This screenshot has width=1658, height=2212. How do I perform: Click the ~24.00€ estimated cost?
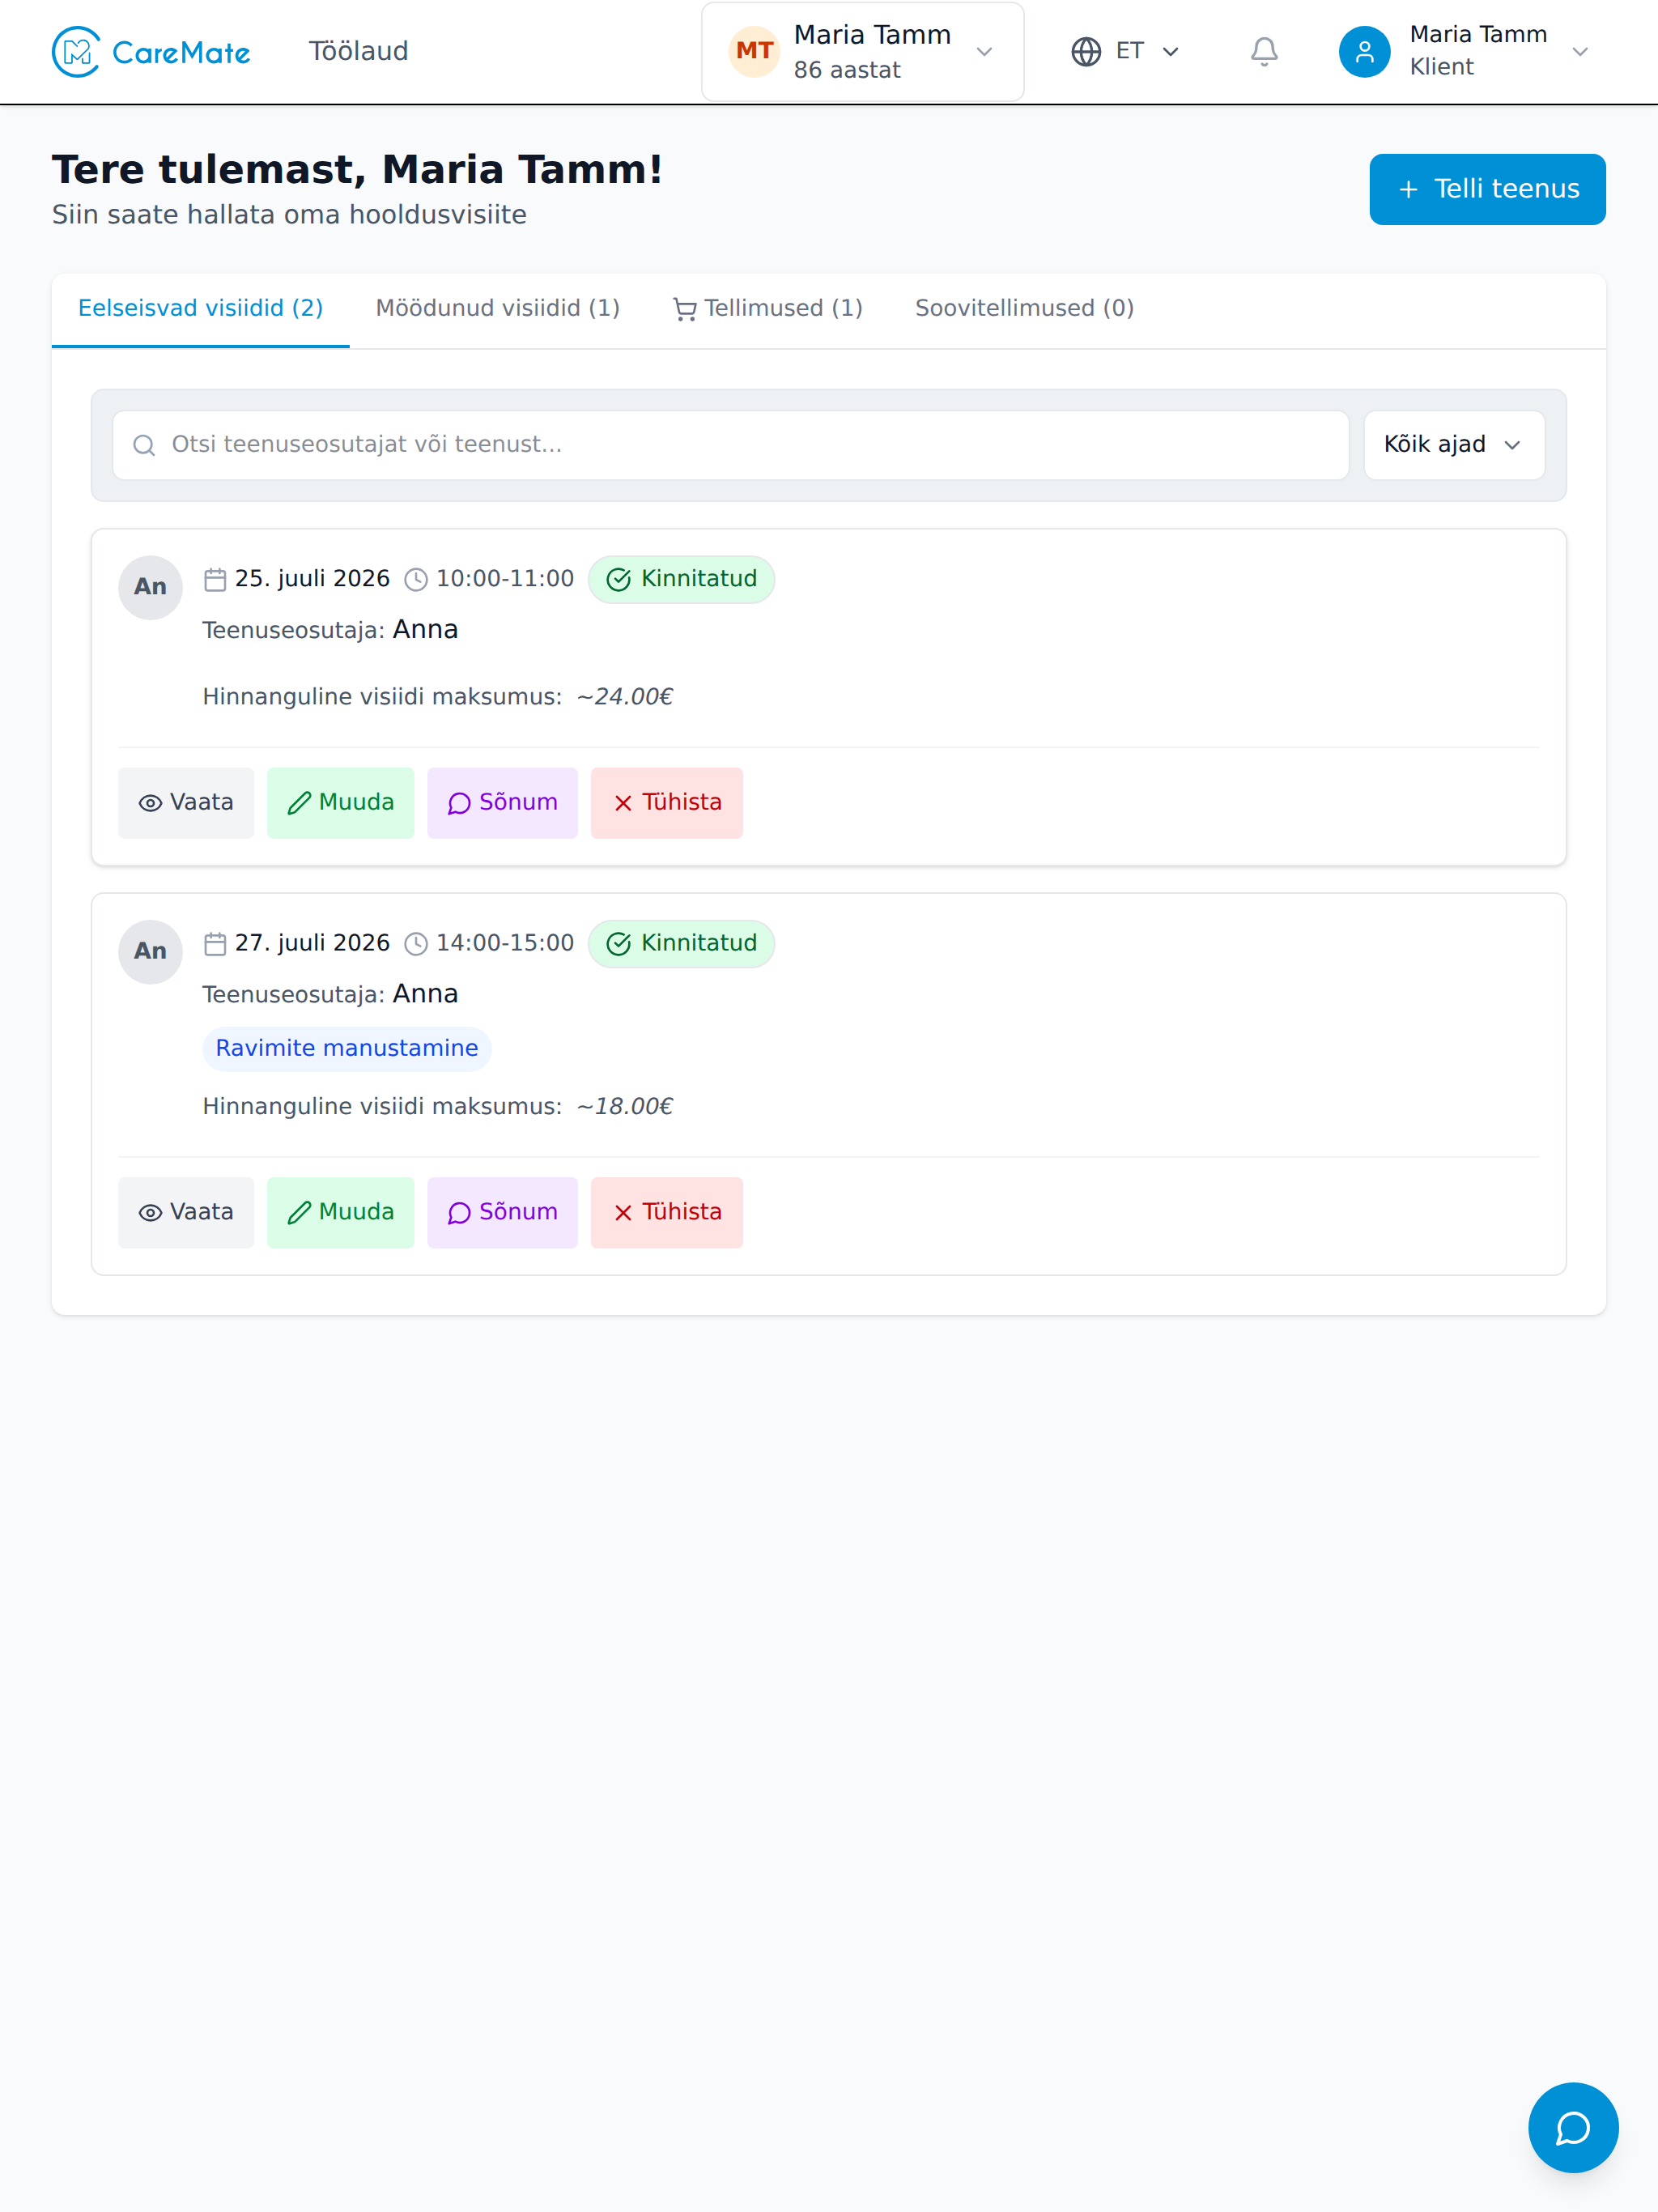[625, 697]
